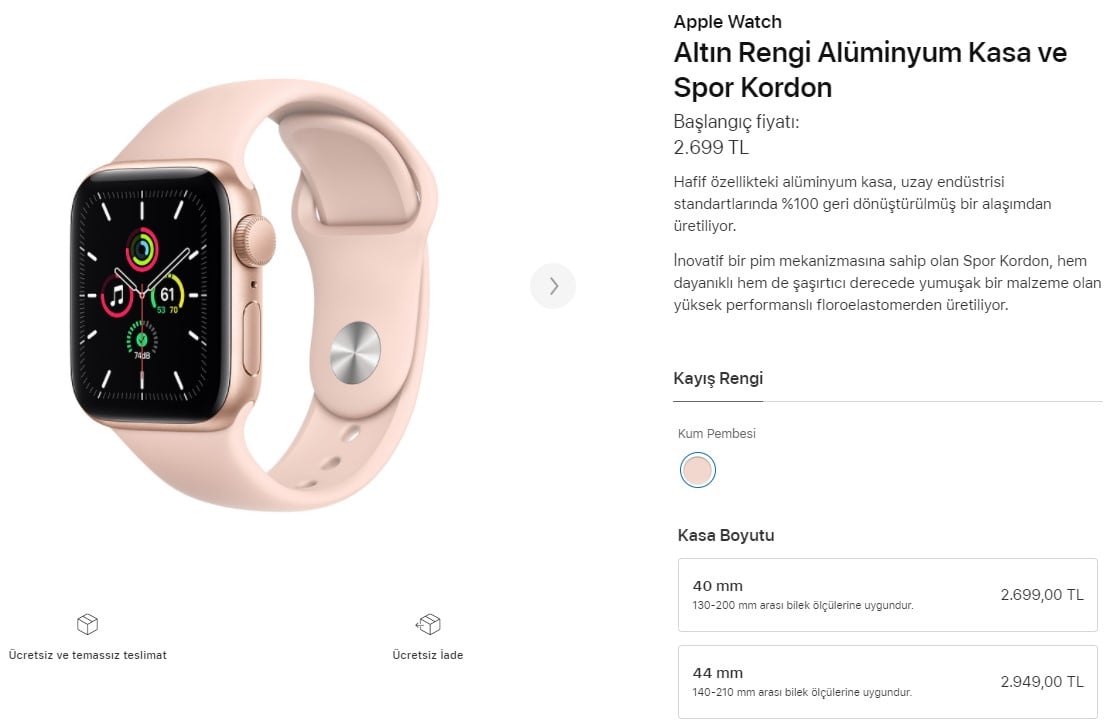
Task: Click the free contactless delivery box icon
Action: tap(88, 624)
